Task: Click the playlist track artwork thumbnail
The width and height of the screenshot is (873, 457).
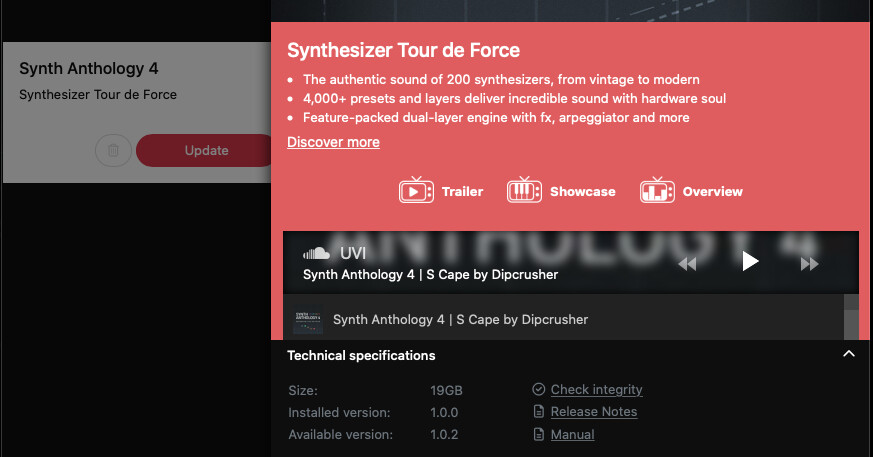Action: [308, 321]
